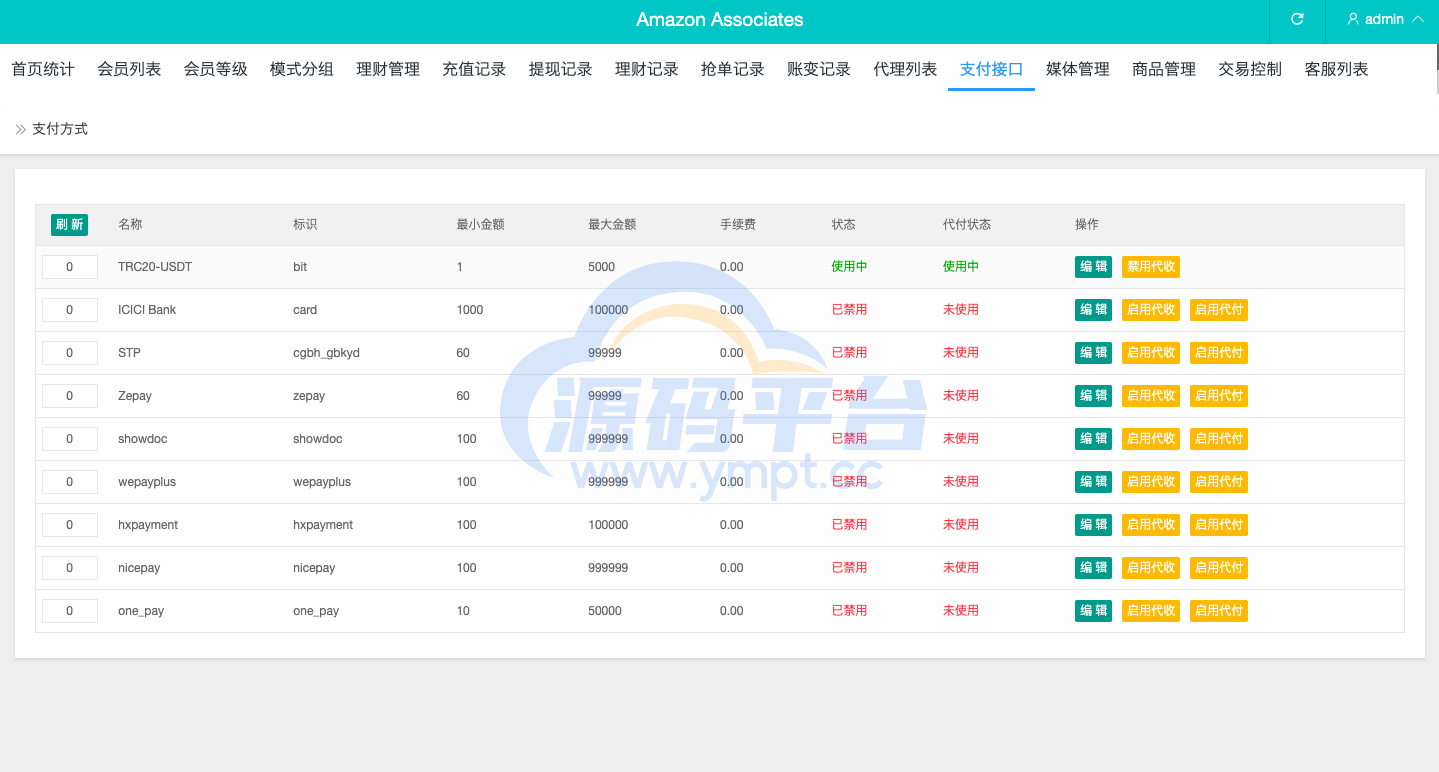Click sort field for nicepay row

coord(70,568)
